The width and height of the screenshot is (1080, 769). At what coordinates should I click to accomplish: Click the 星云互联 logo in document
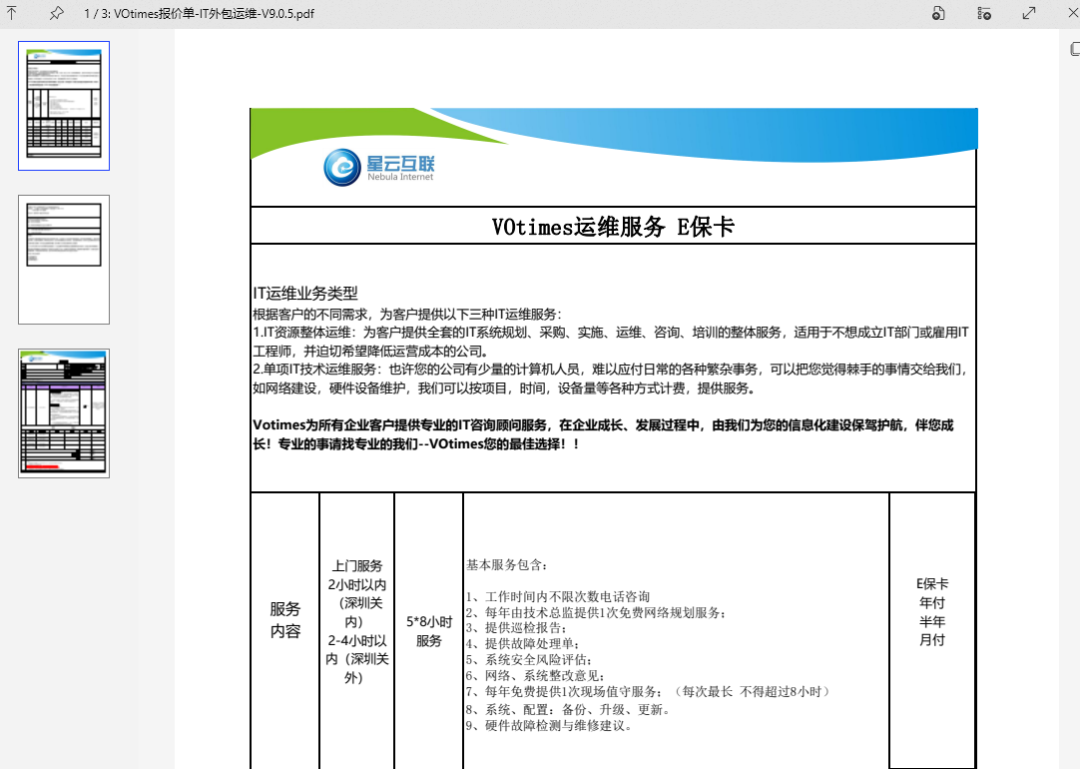pos(379,167)
